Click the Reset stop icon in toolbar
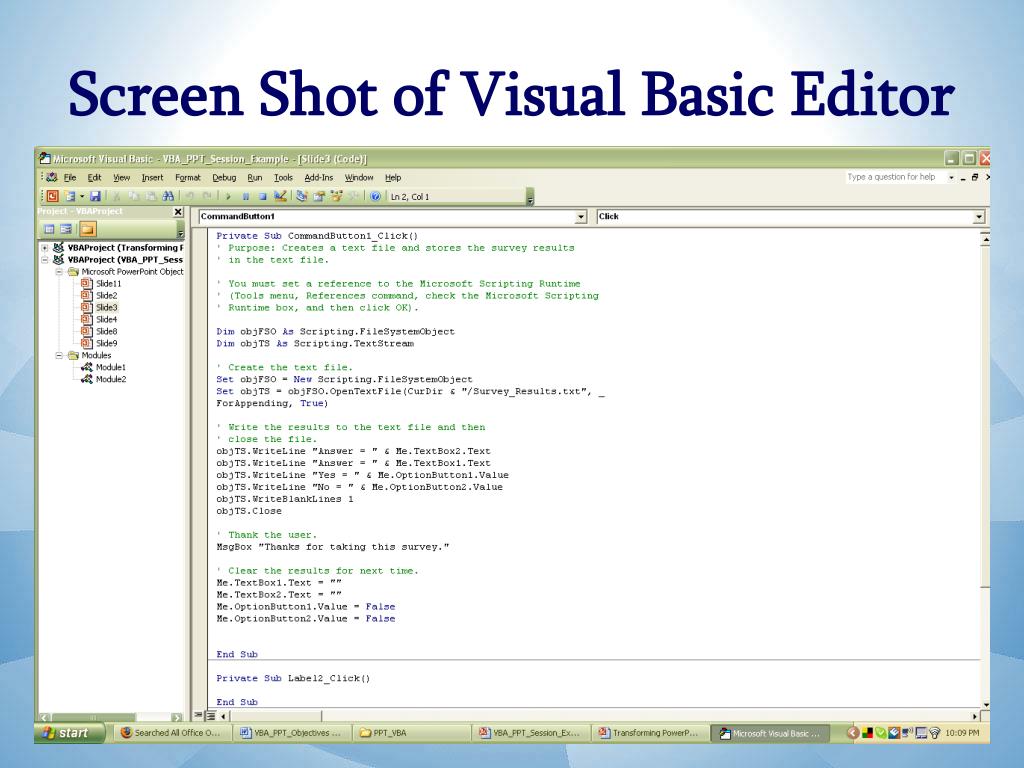 (262, 196)
